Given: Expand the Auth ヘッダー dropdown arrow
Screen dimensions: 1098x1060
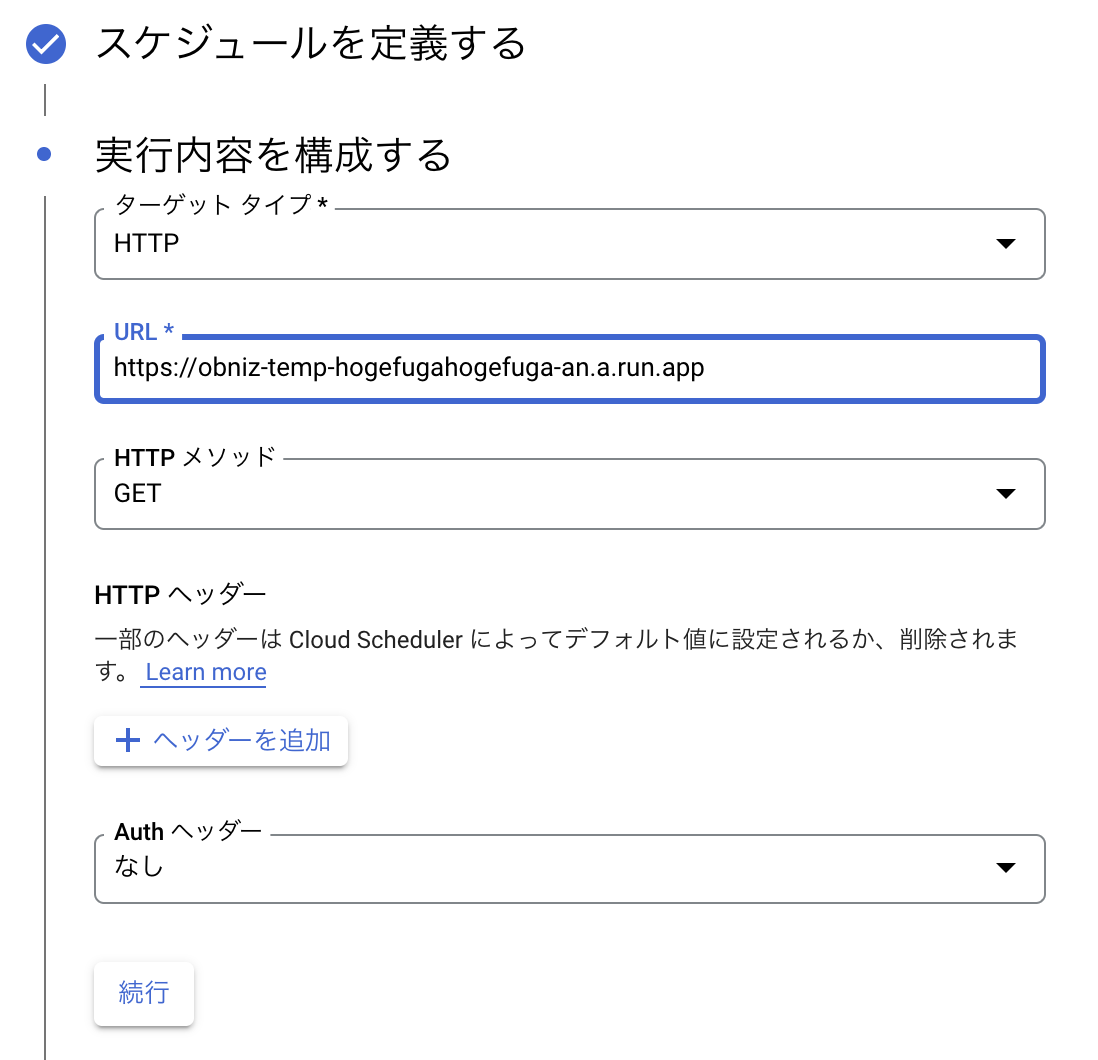Looking at the screenshot, I should click(1006, 868).
